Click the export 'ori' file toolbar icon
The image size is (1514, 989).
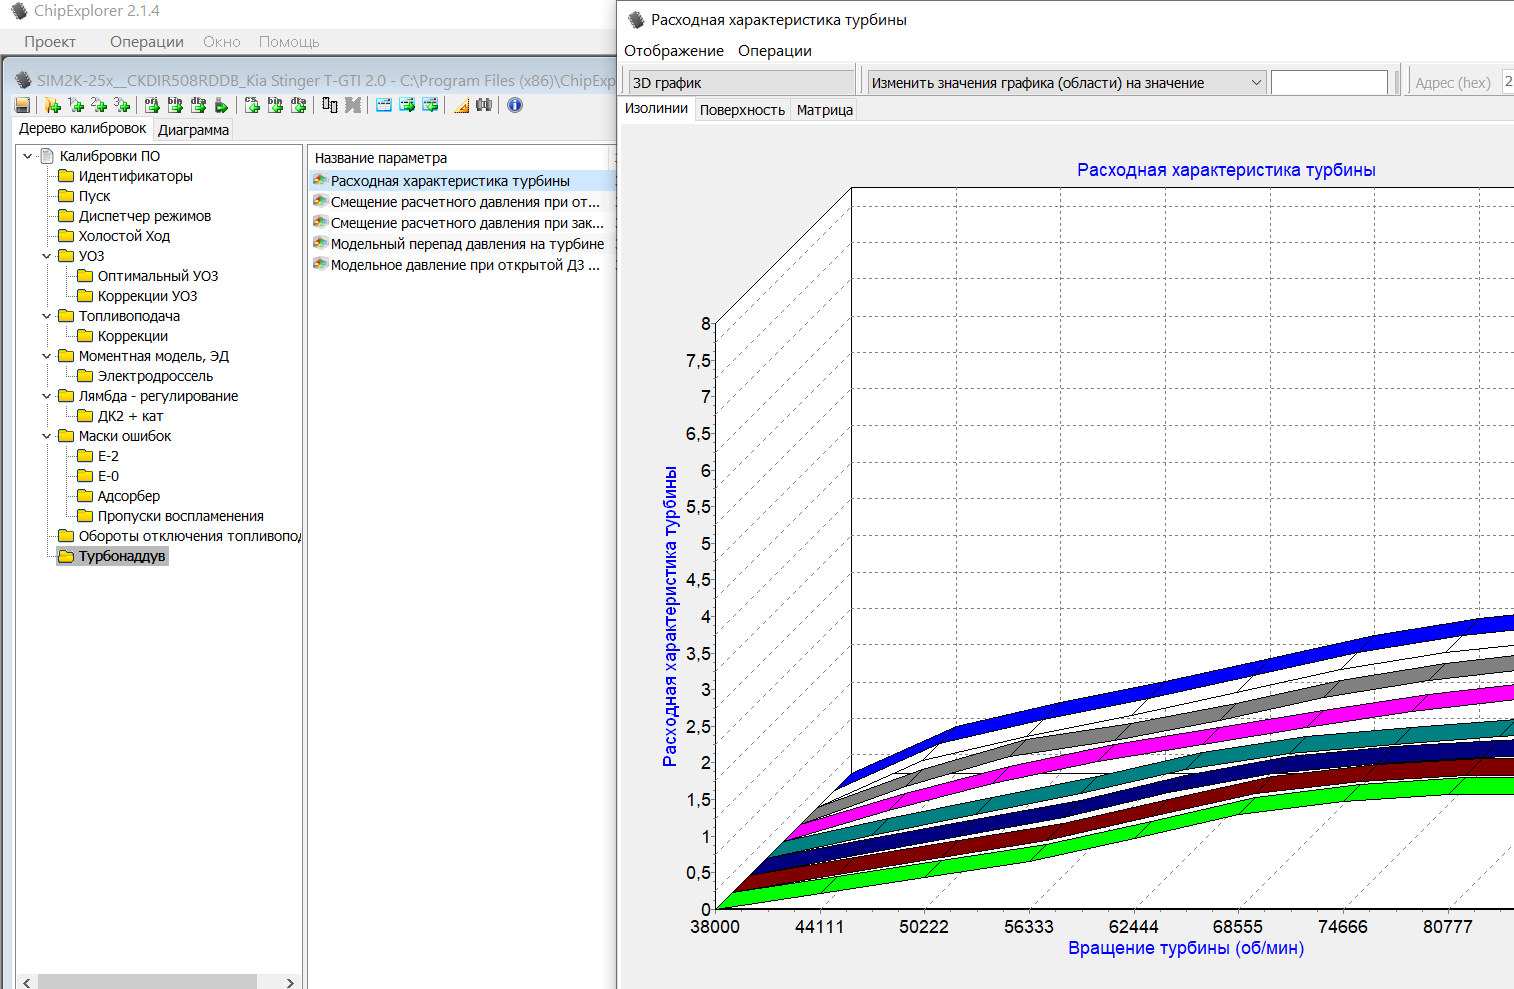point(152,105)
